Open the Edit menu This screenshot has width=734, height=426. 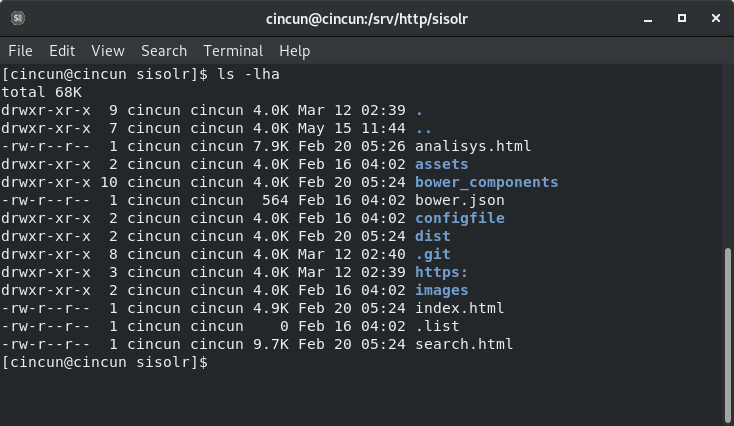click(62, 50)
